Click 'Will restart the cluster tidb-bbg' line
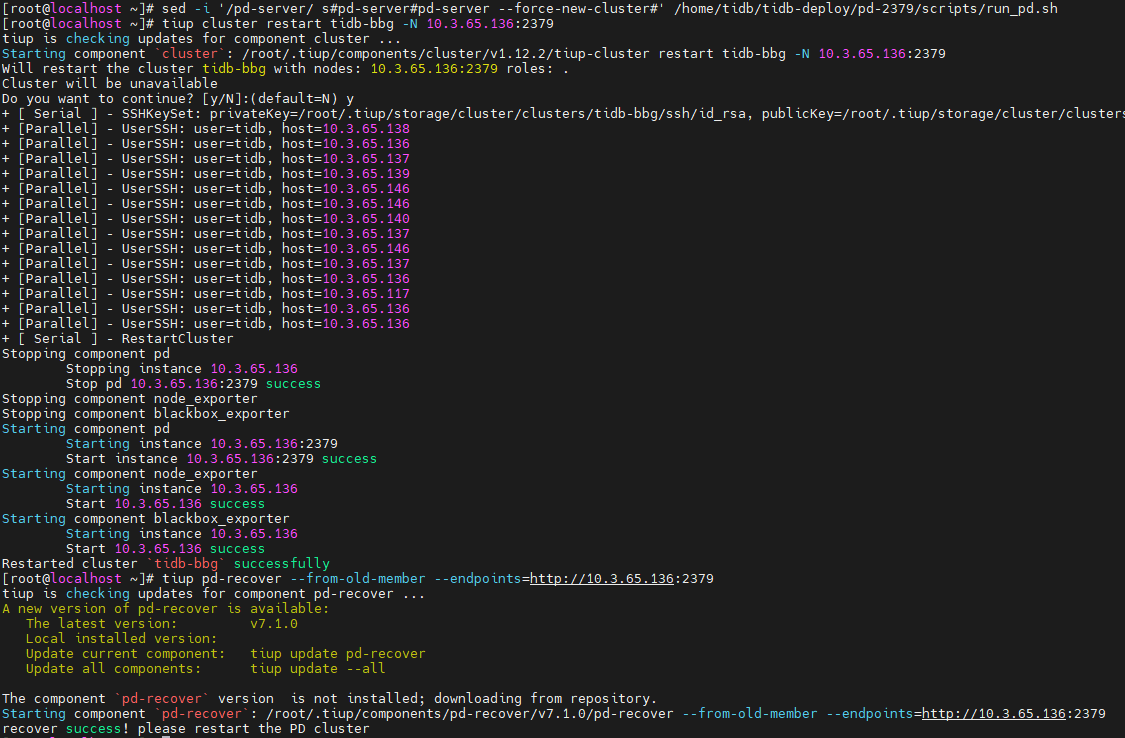Image resolution: width=1125 pixels, height=738 pixels. 286,69
